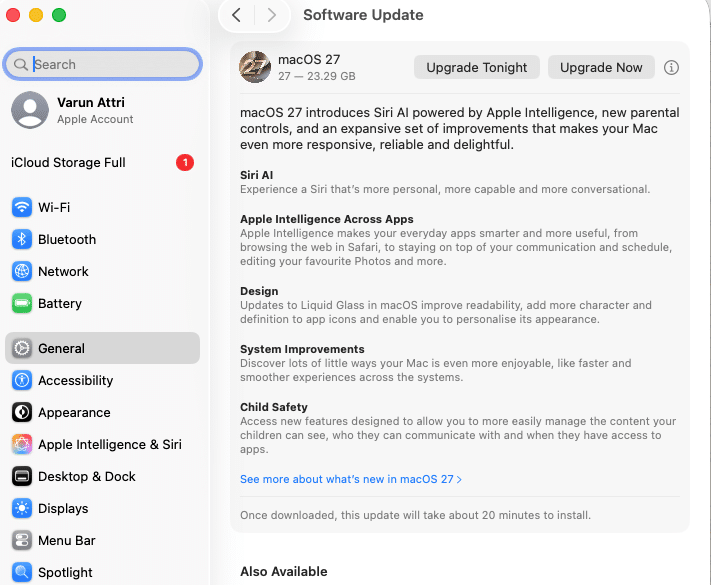Go forward with the right arrow
This screenshot has height=585, width=711.
coord(272,15)
